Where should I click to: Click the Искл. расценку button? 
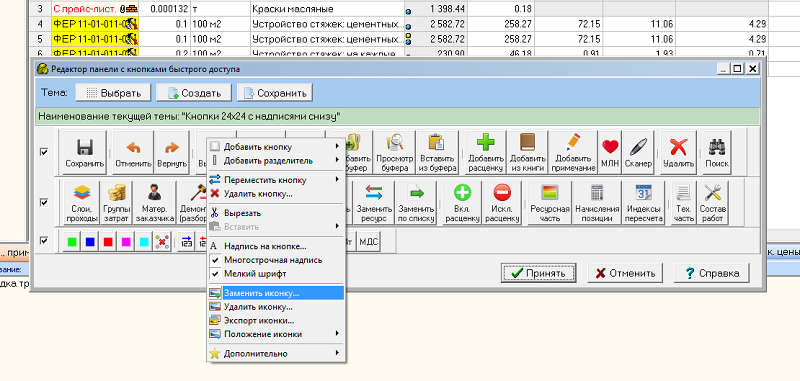(502, 202)
